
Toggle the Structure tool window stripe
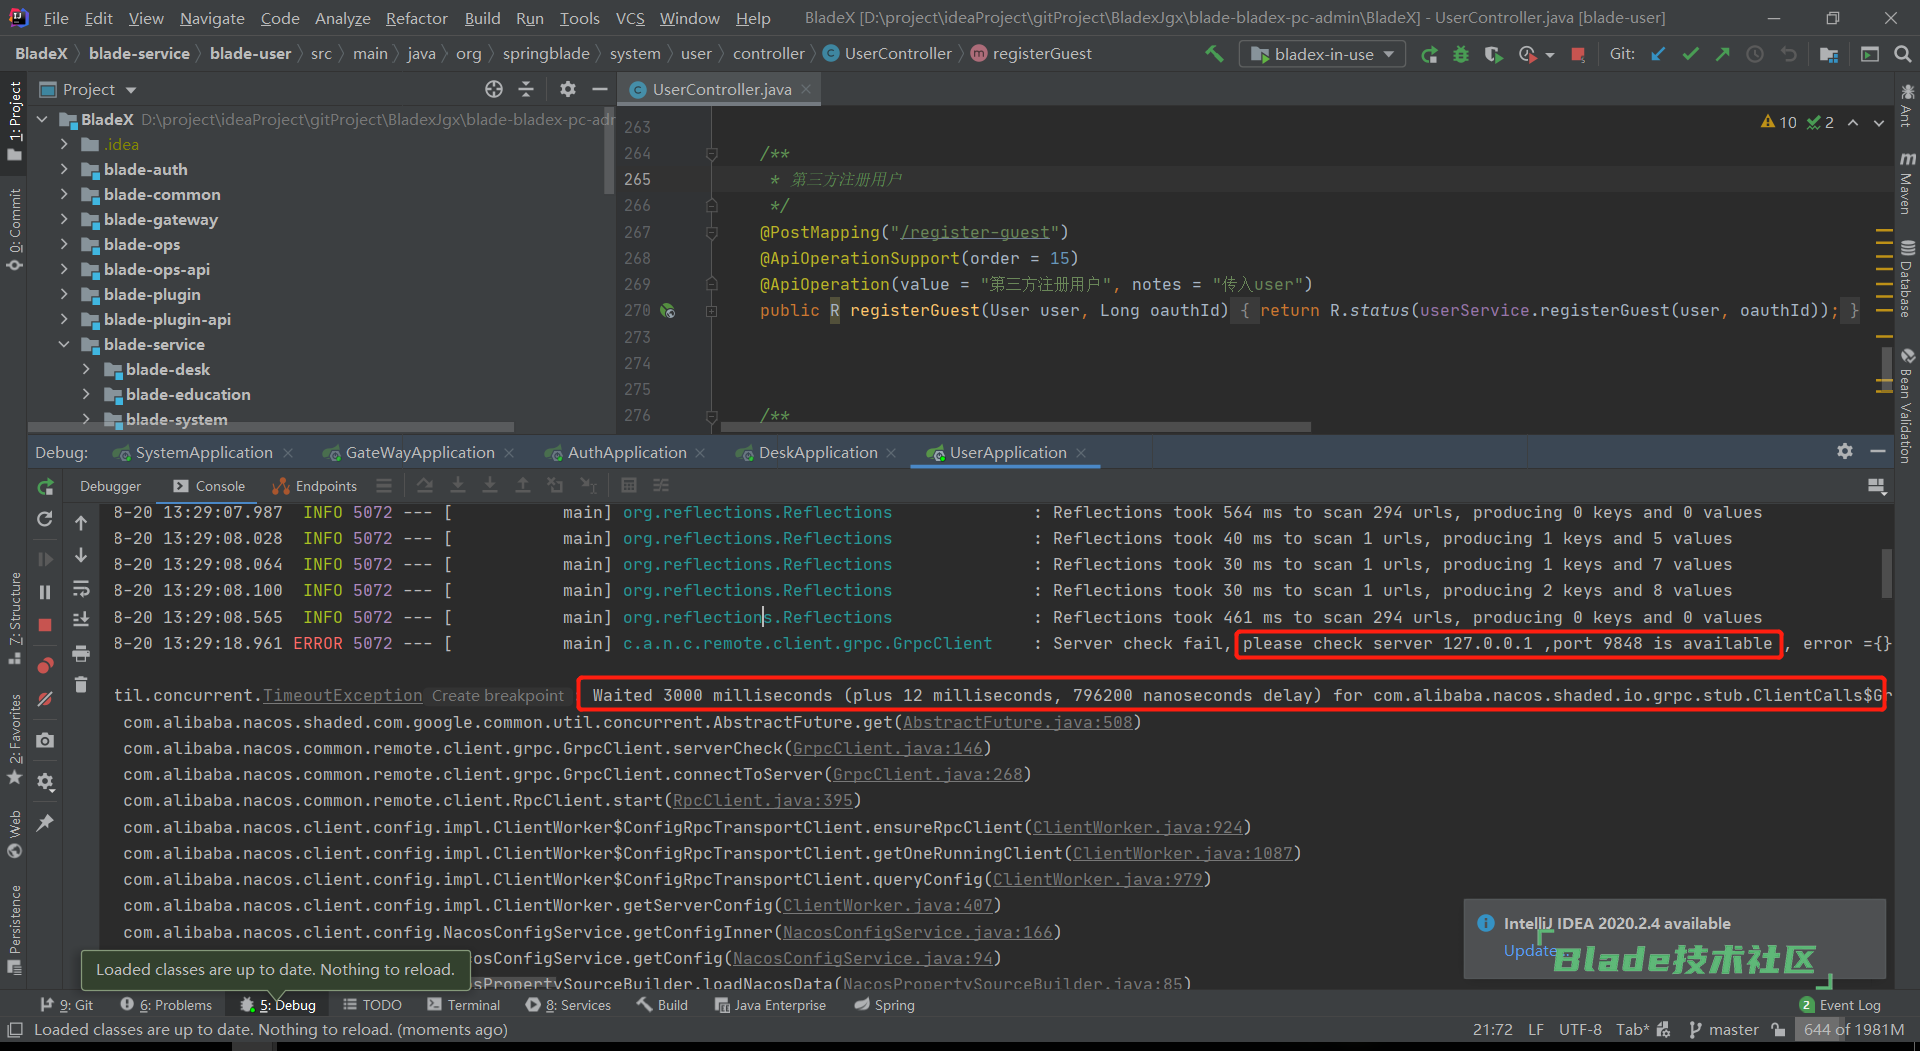(14, 618)
